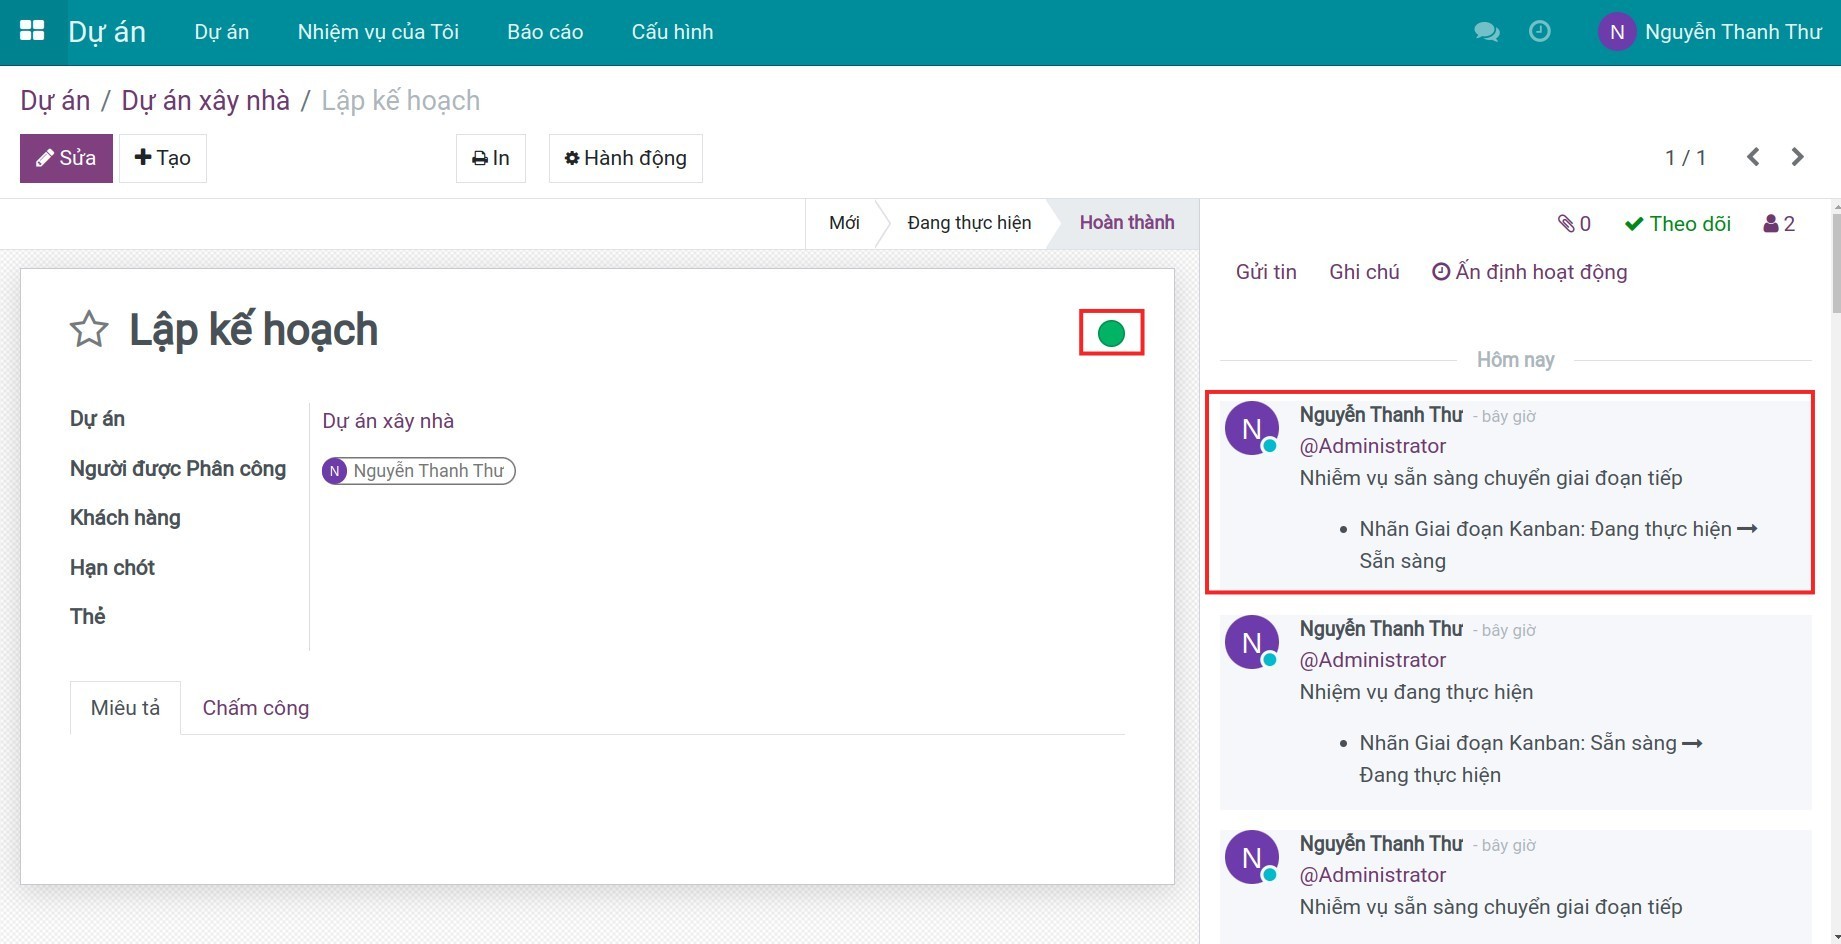The height and width of the screenshot is (944, 1841).
Task: Click the green kanban state dot
Action: (1111, 333)
